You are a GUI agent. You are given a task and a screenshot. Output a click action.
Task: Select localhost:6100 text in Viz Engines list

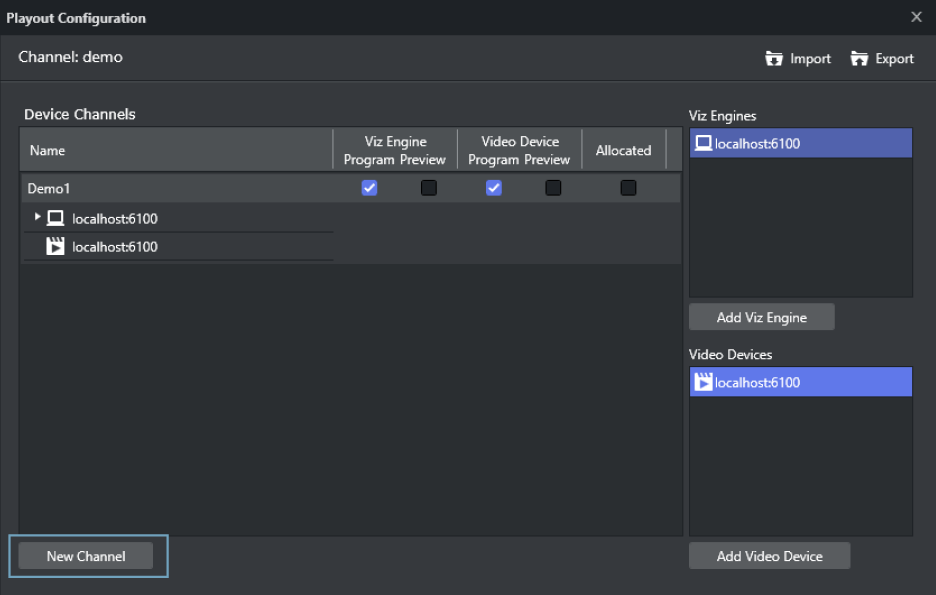pyautogui.click(x=757, y=143)
